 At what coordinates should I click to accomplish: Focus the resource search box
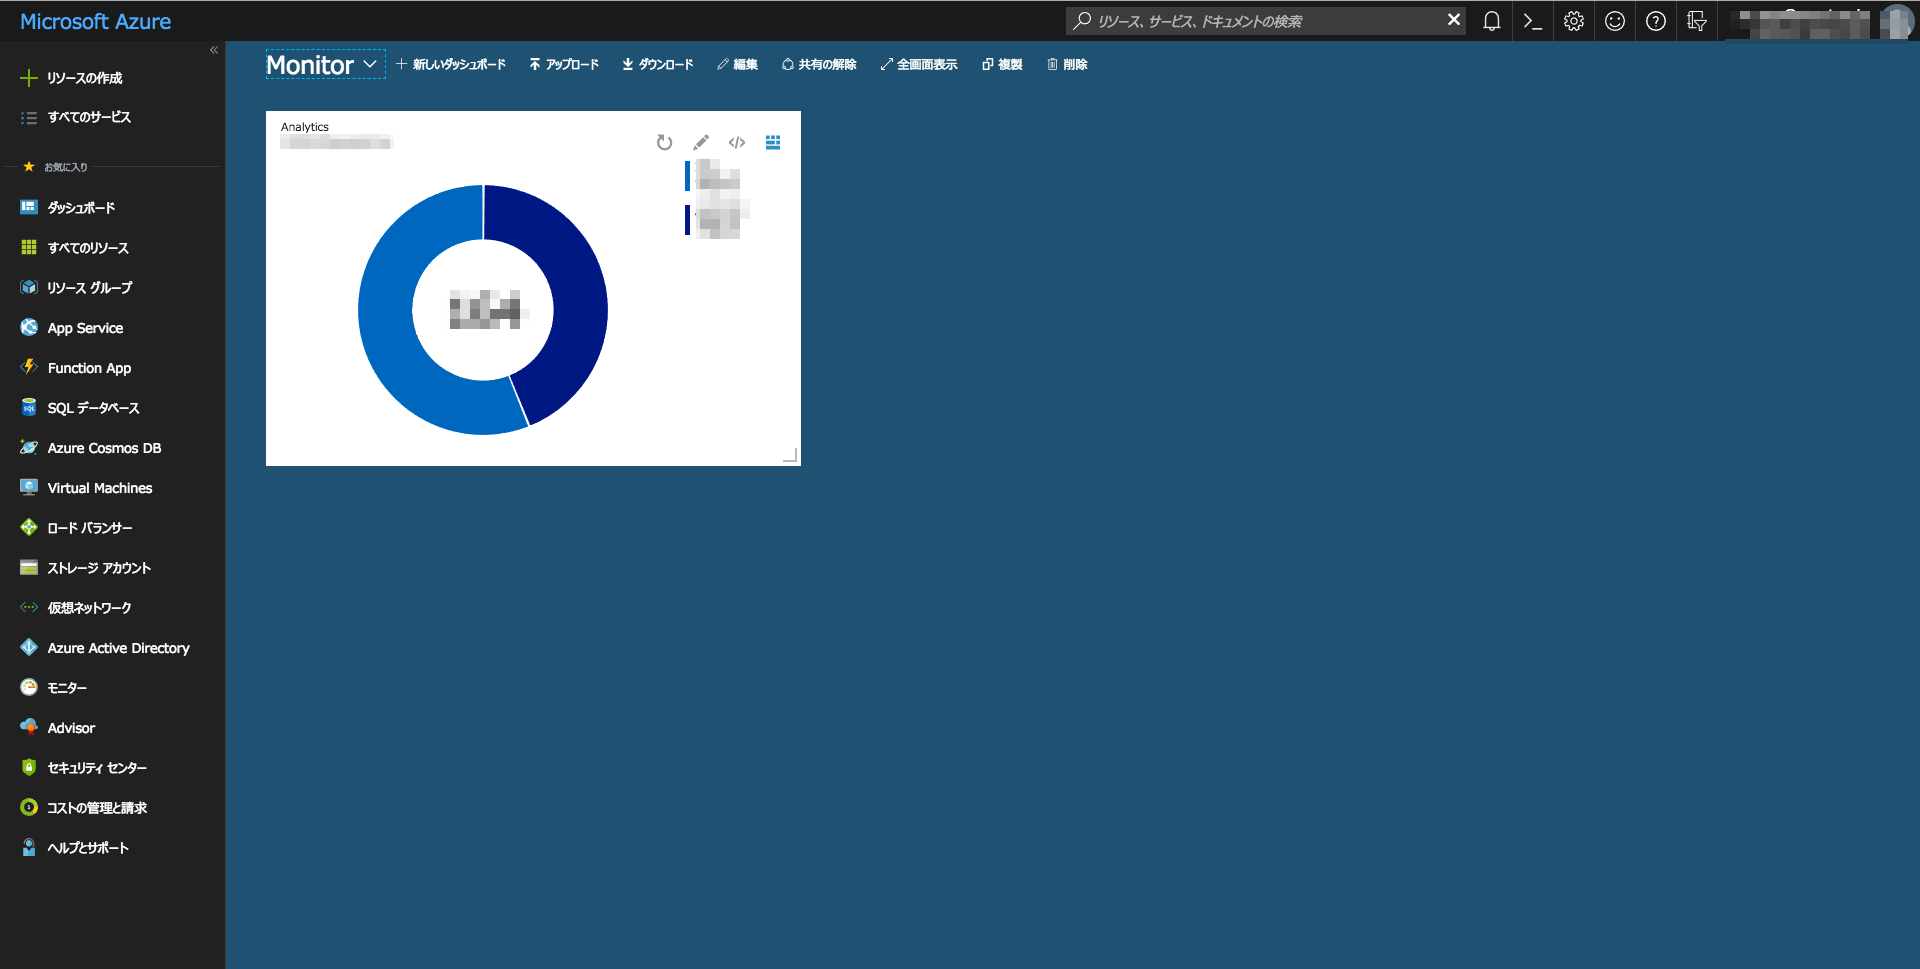click(1255, 21)
